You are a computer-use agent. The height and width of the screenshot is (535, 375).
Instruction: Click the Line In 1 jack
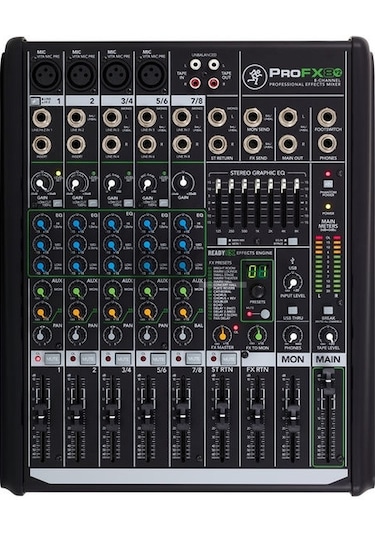pyautogui.click(x=42, y=118)
